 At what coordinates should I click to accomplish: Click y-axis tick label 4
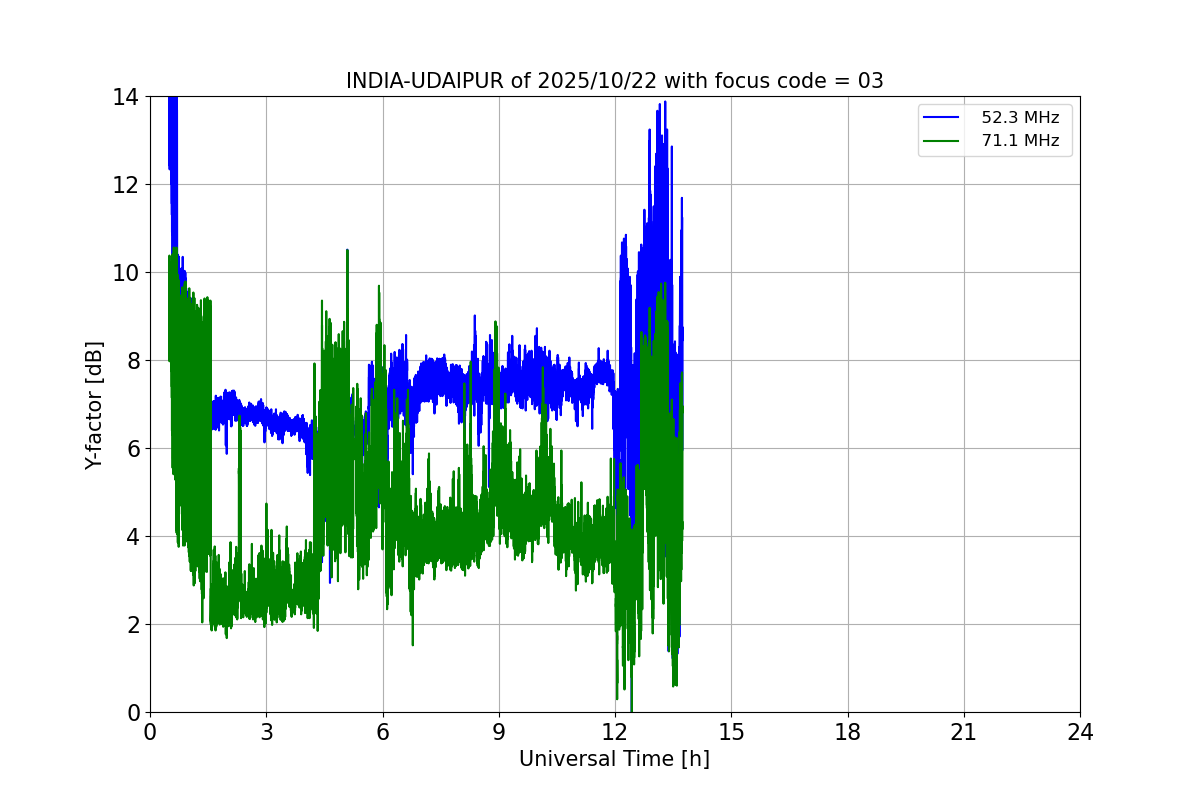133,537
